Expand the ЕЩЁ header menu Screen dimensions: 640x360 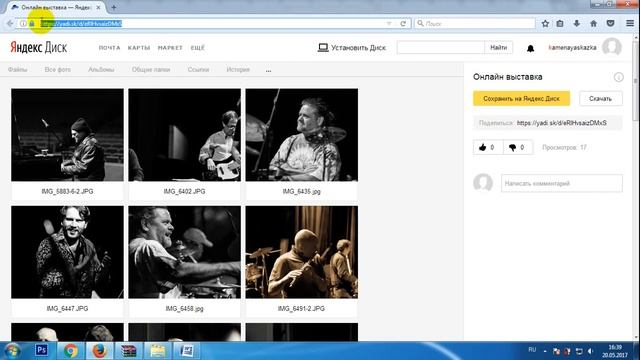(x=198, y=48)
